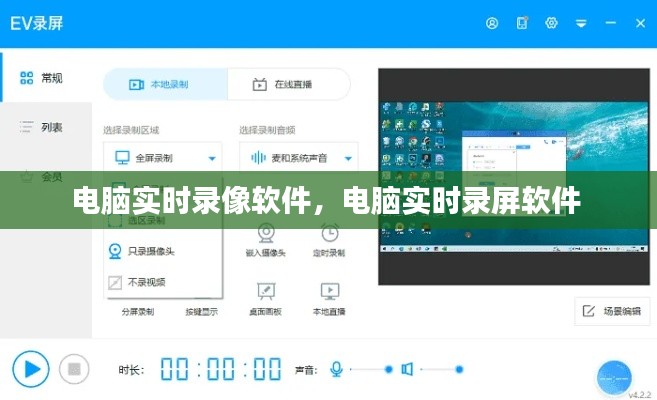657x400 pixels.
Task: Select the 本地录制 tab
Action: coord(165,85)
